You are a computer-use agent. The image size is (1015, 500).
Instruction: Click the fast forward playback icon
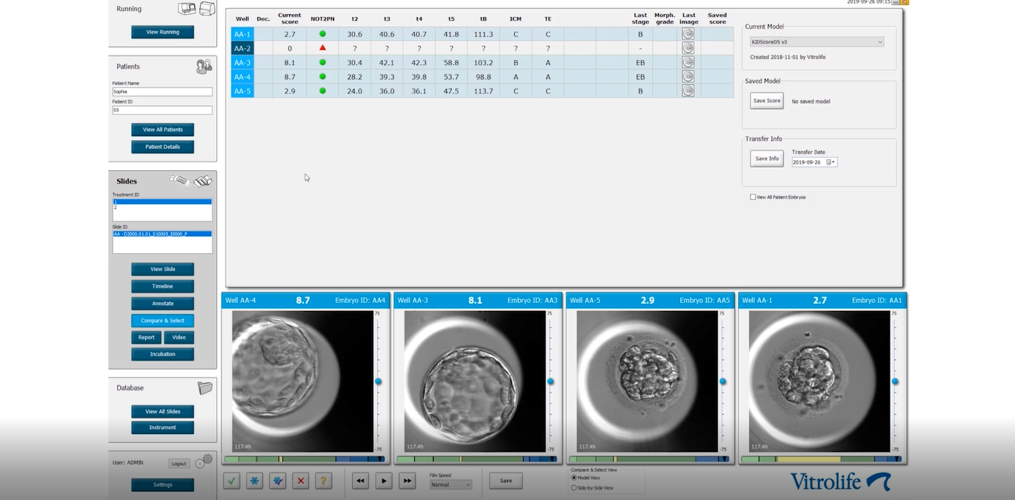pos(407,481)
